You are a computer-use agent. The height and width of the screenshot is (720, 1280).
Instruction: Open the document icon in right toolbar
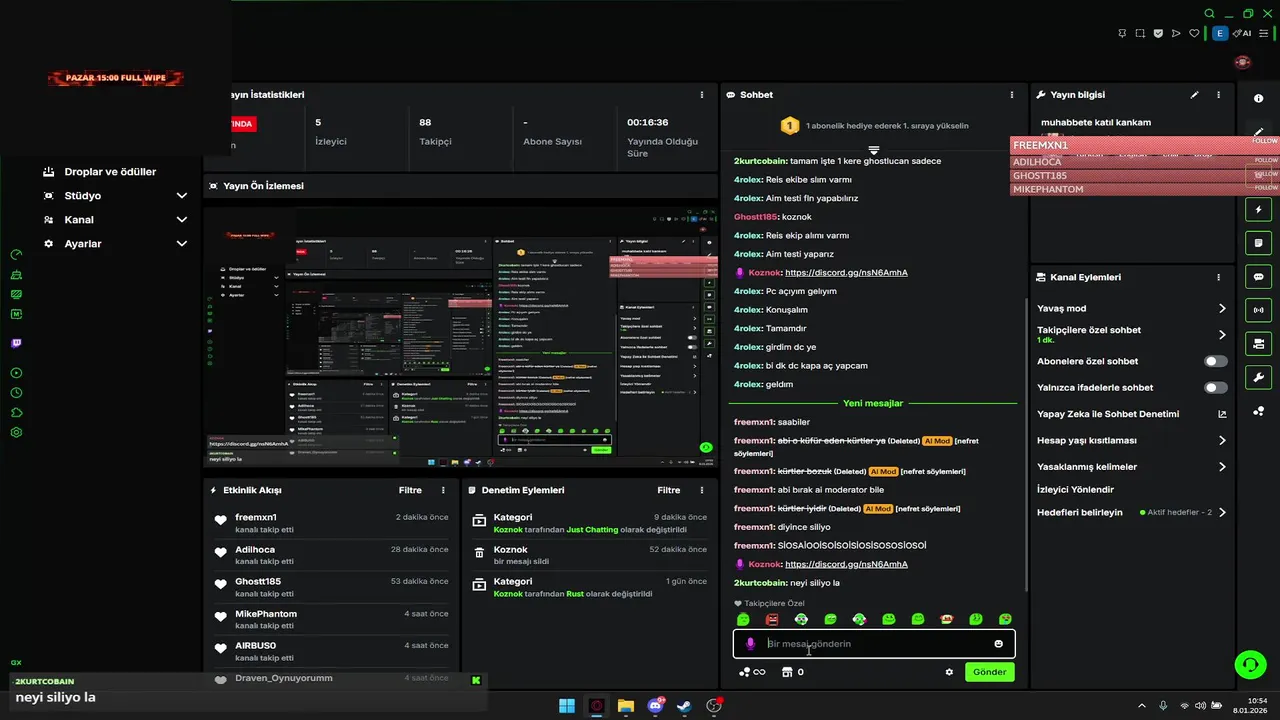[x=1259, y=243]
